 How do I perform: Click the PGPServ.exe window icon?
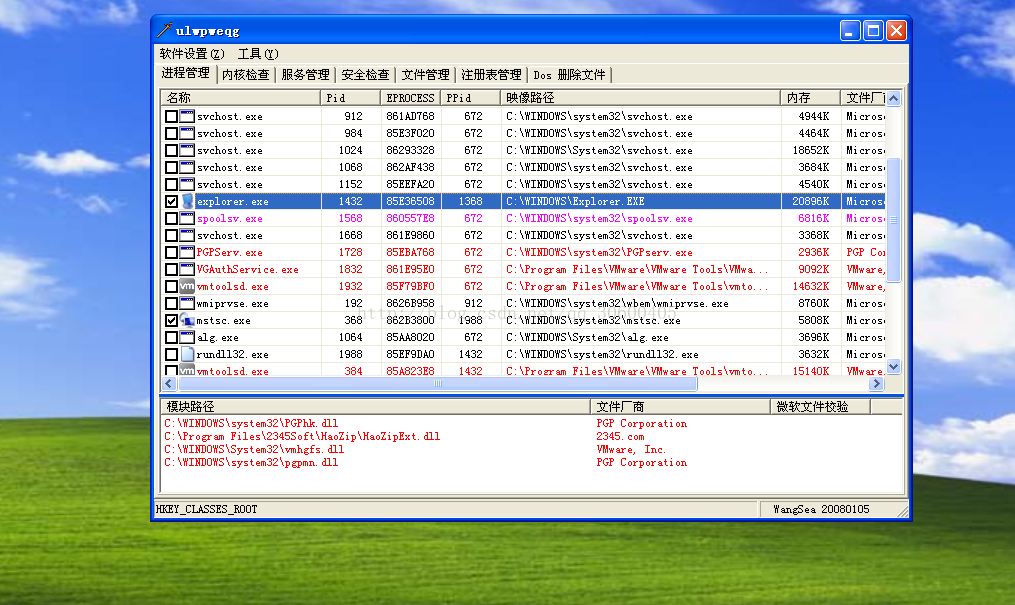point(187,252)
